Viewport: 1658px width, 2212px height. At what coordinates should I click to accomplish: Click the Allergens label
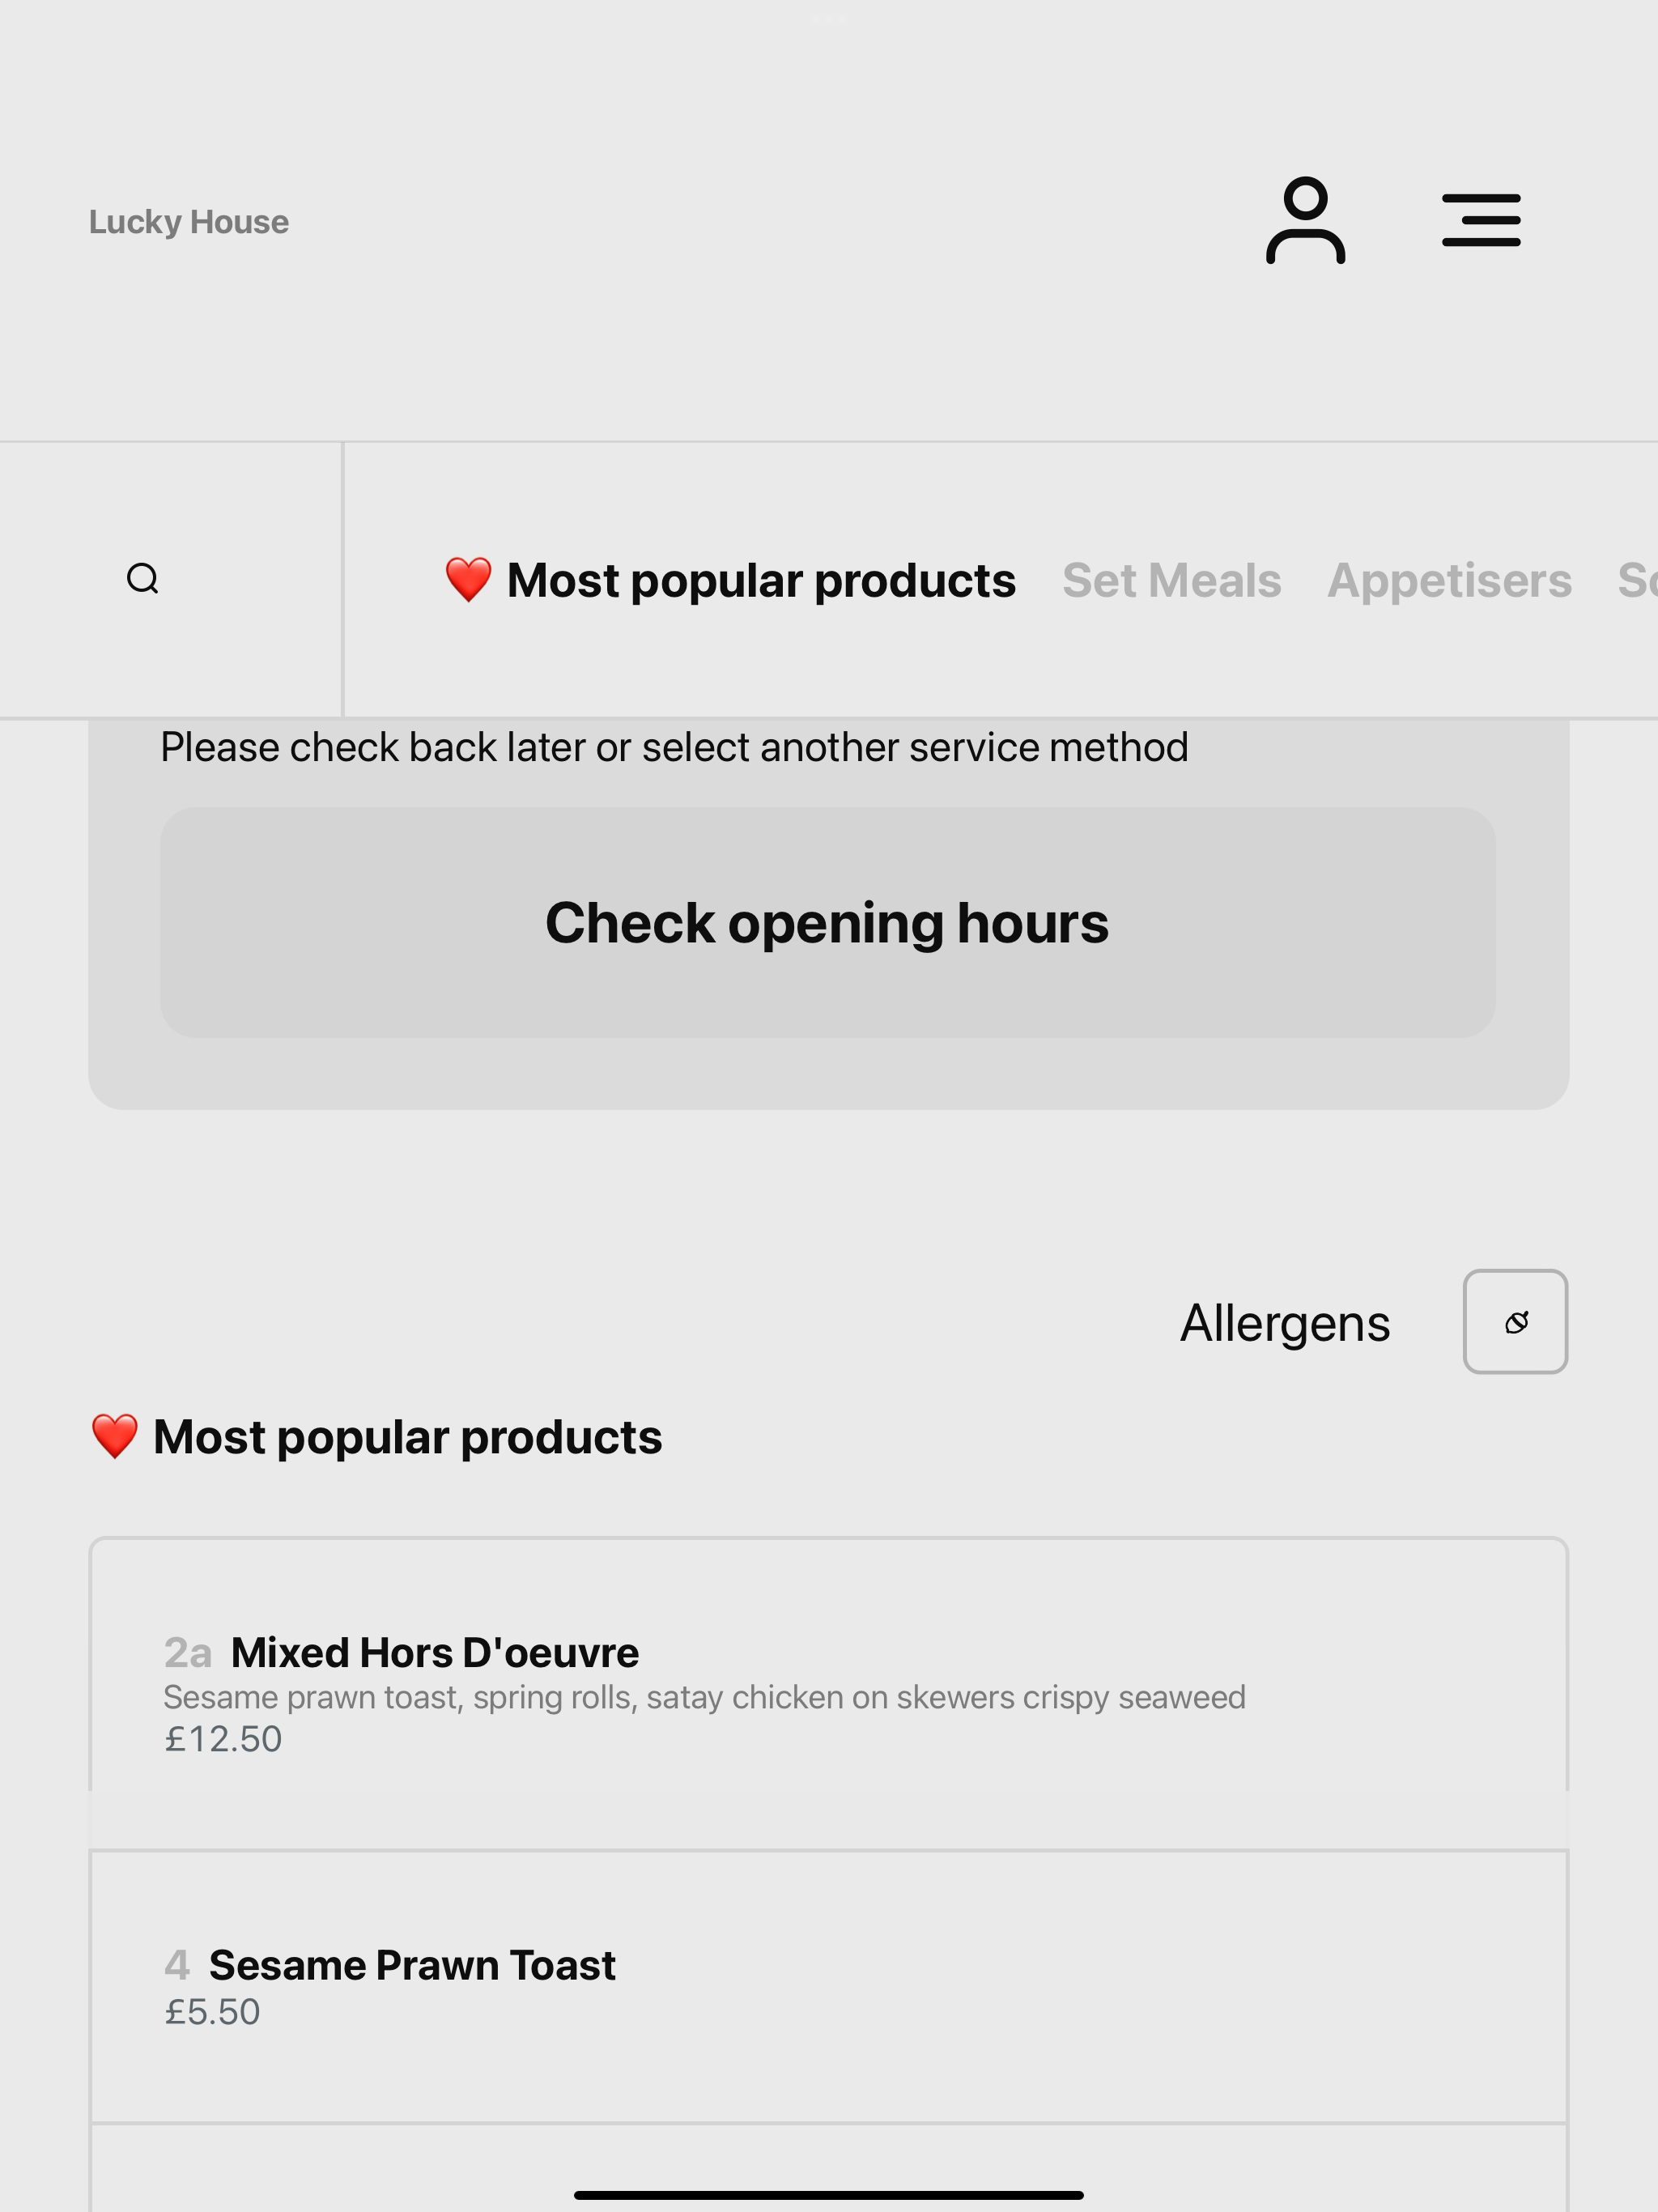1285,1323
